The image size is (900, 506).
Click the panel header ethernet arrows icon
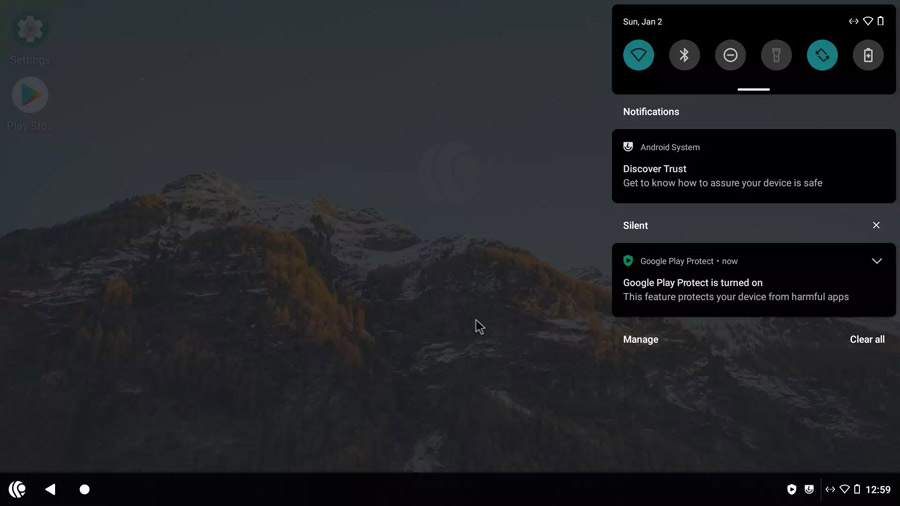point(854,21)
